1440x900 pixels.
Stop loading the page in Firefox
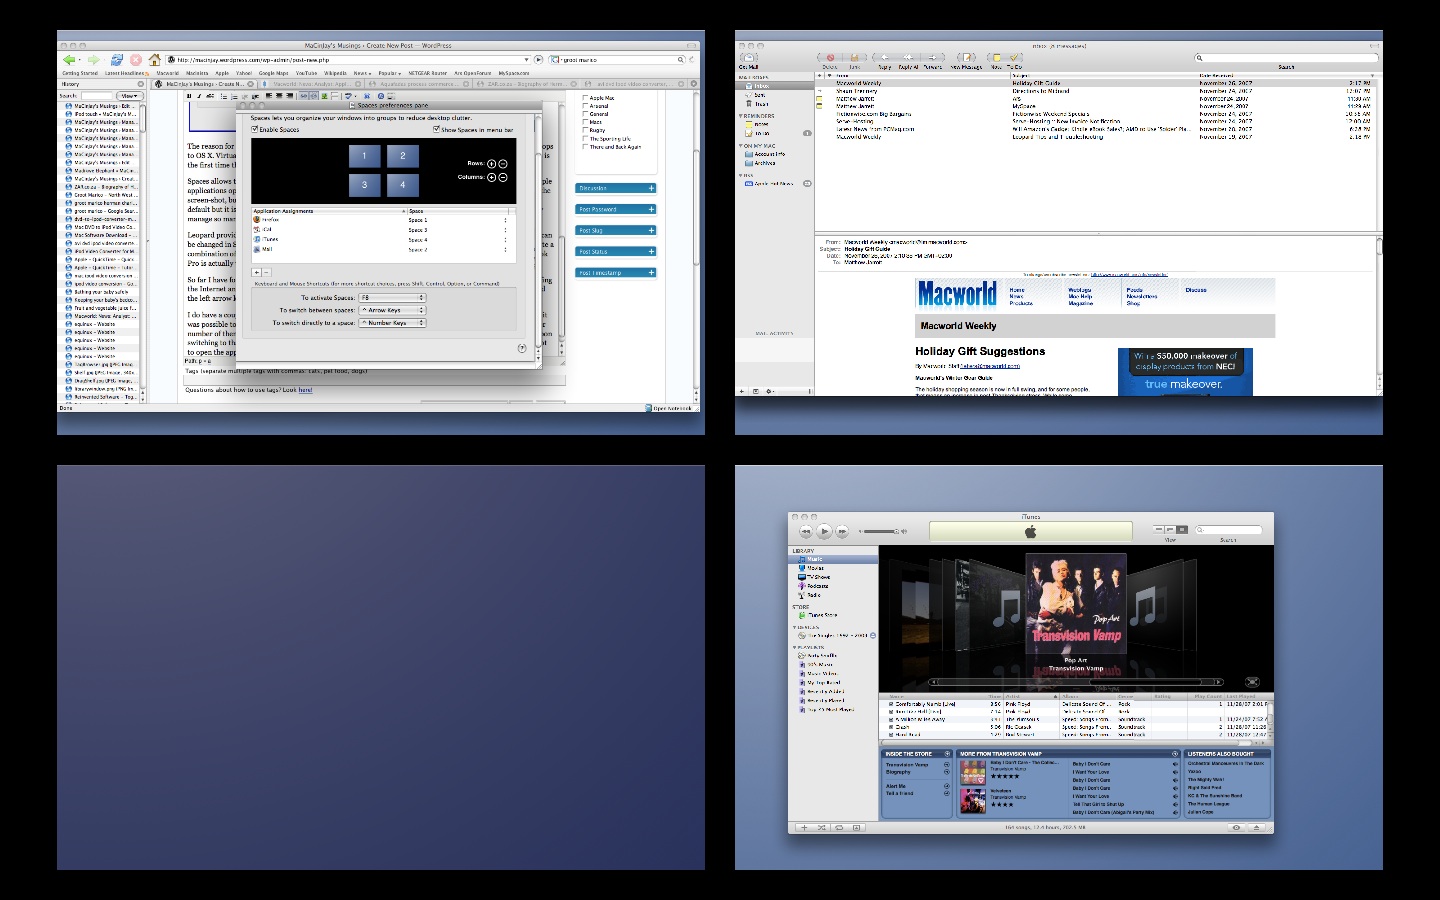point(136,60)
